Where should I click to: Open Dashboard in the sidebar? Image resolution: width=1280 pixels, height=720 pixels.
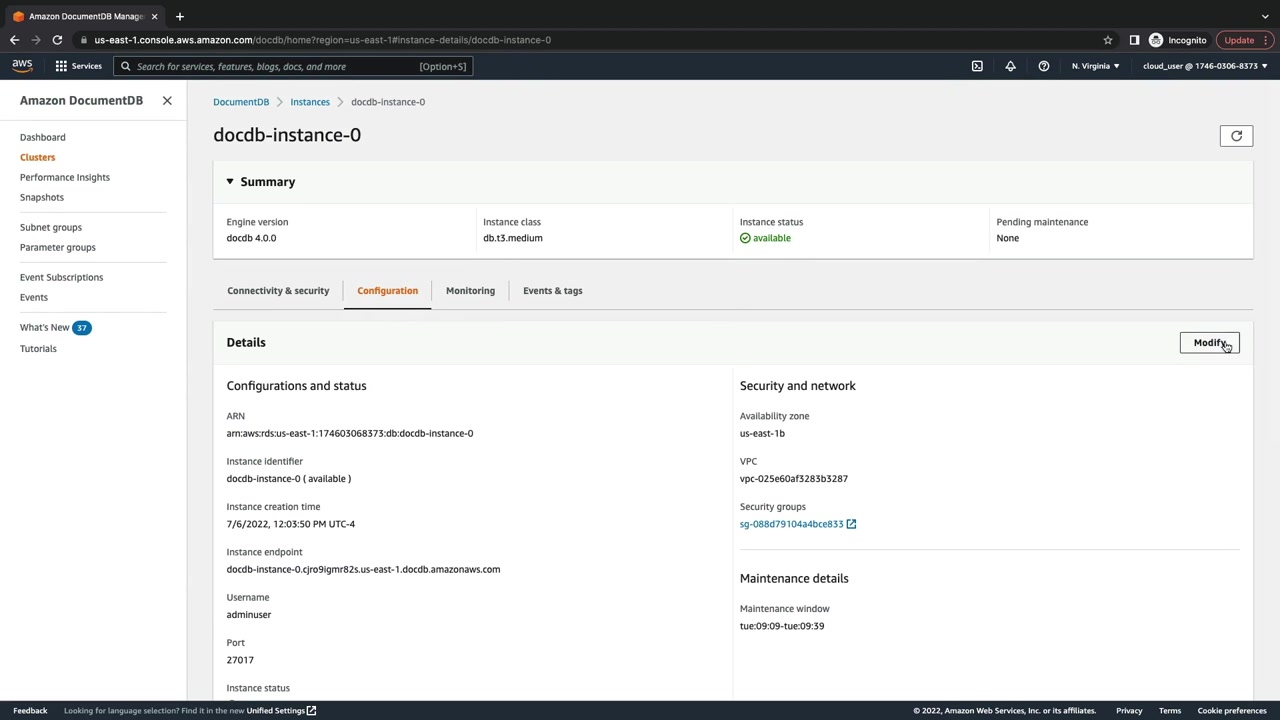coord(43,137)
